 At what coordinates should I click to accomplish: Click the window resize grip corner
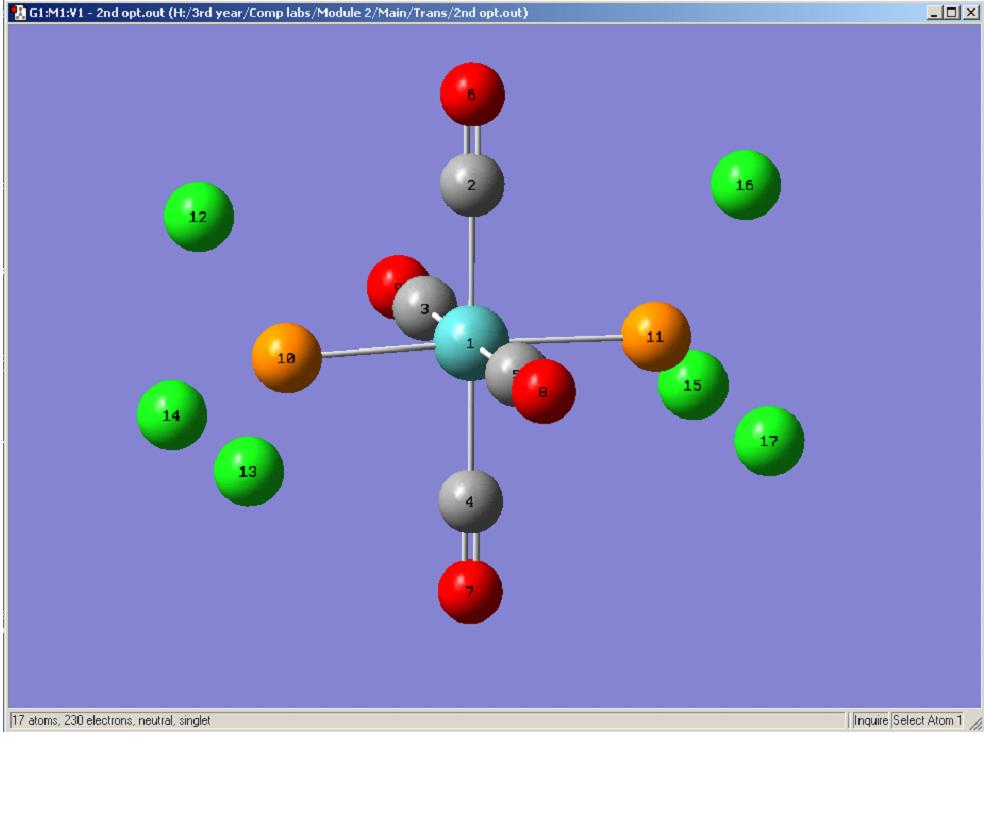[x=976, y=723]
